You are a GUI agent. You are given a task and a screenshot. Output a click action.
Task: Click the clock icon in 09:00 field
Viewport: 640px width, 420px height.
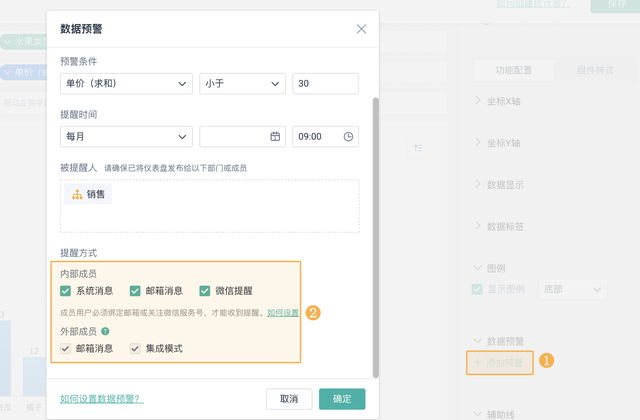click(348, 137)
